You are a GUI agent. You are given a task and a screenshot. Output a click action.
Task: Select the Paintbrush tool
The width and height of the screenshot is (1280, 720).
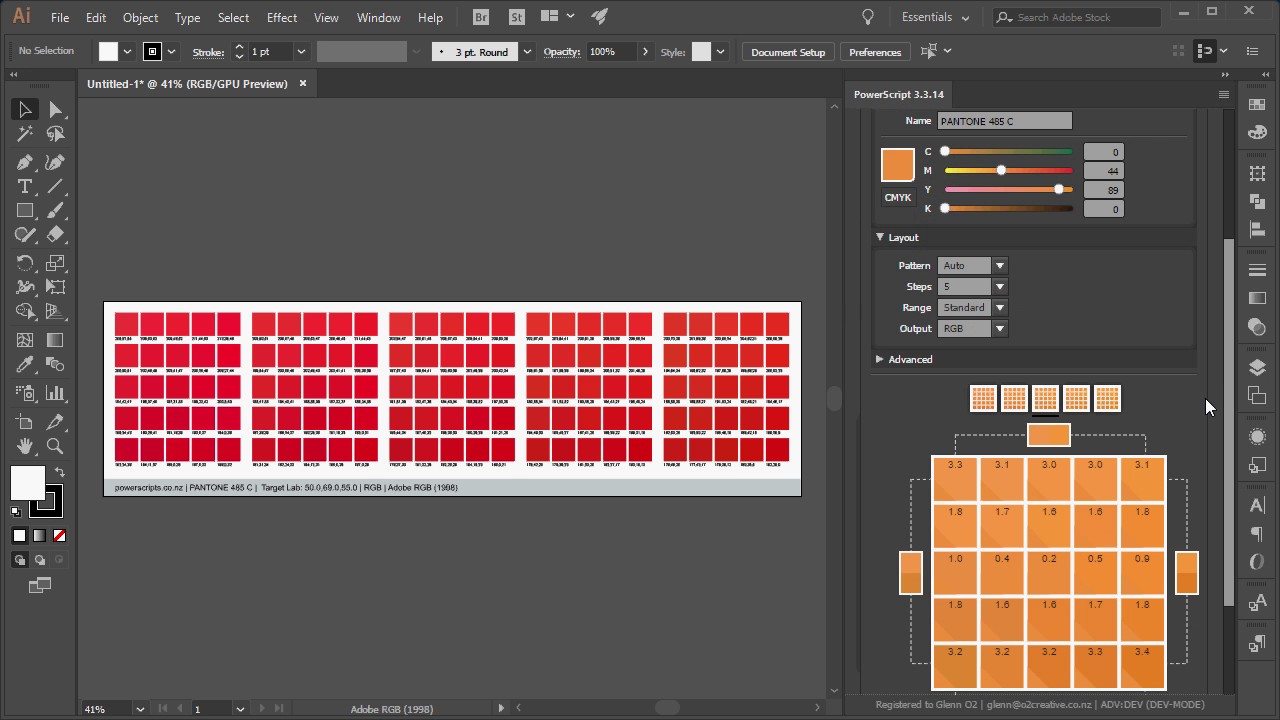pos(55,211)
